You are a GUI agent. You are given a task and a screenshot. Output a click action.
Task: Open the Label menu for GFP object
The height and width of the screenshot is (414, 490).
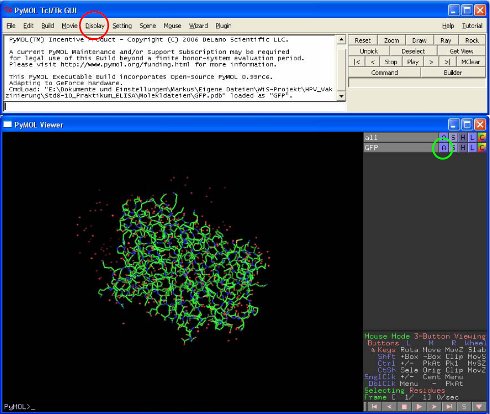472,147
